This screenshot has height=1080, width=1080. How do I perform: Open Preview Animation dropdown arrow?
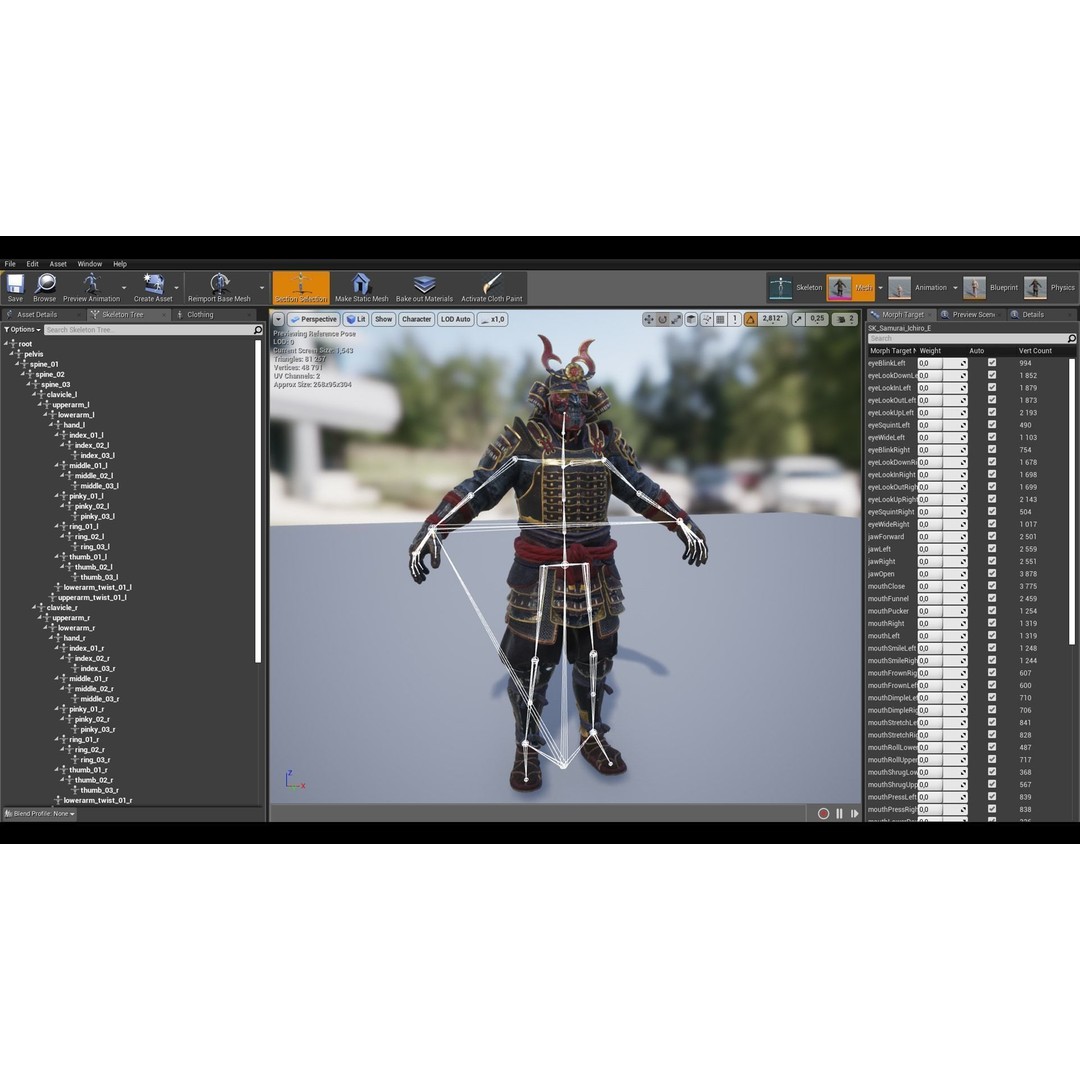pos(124,288)
